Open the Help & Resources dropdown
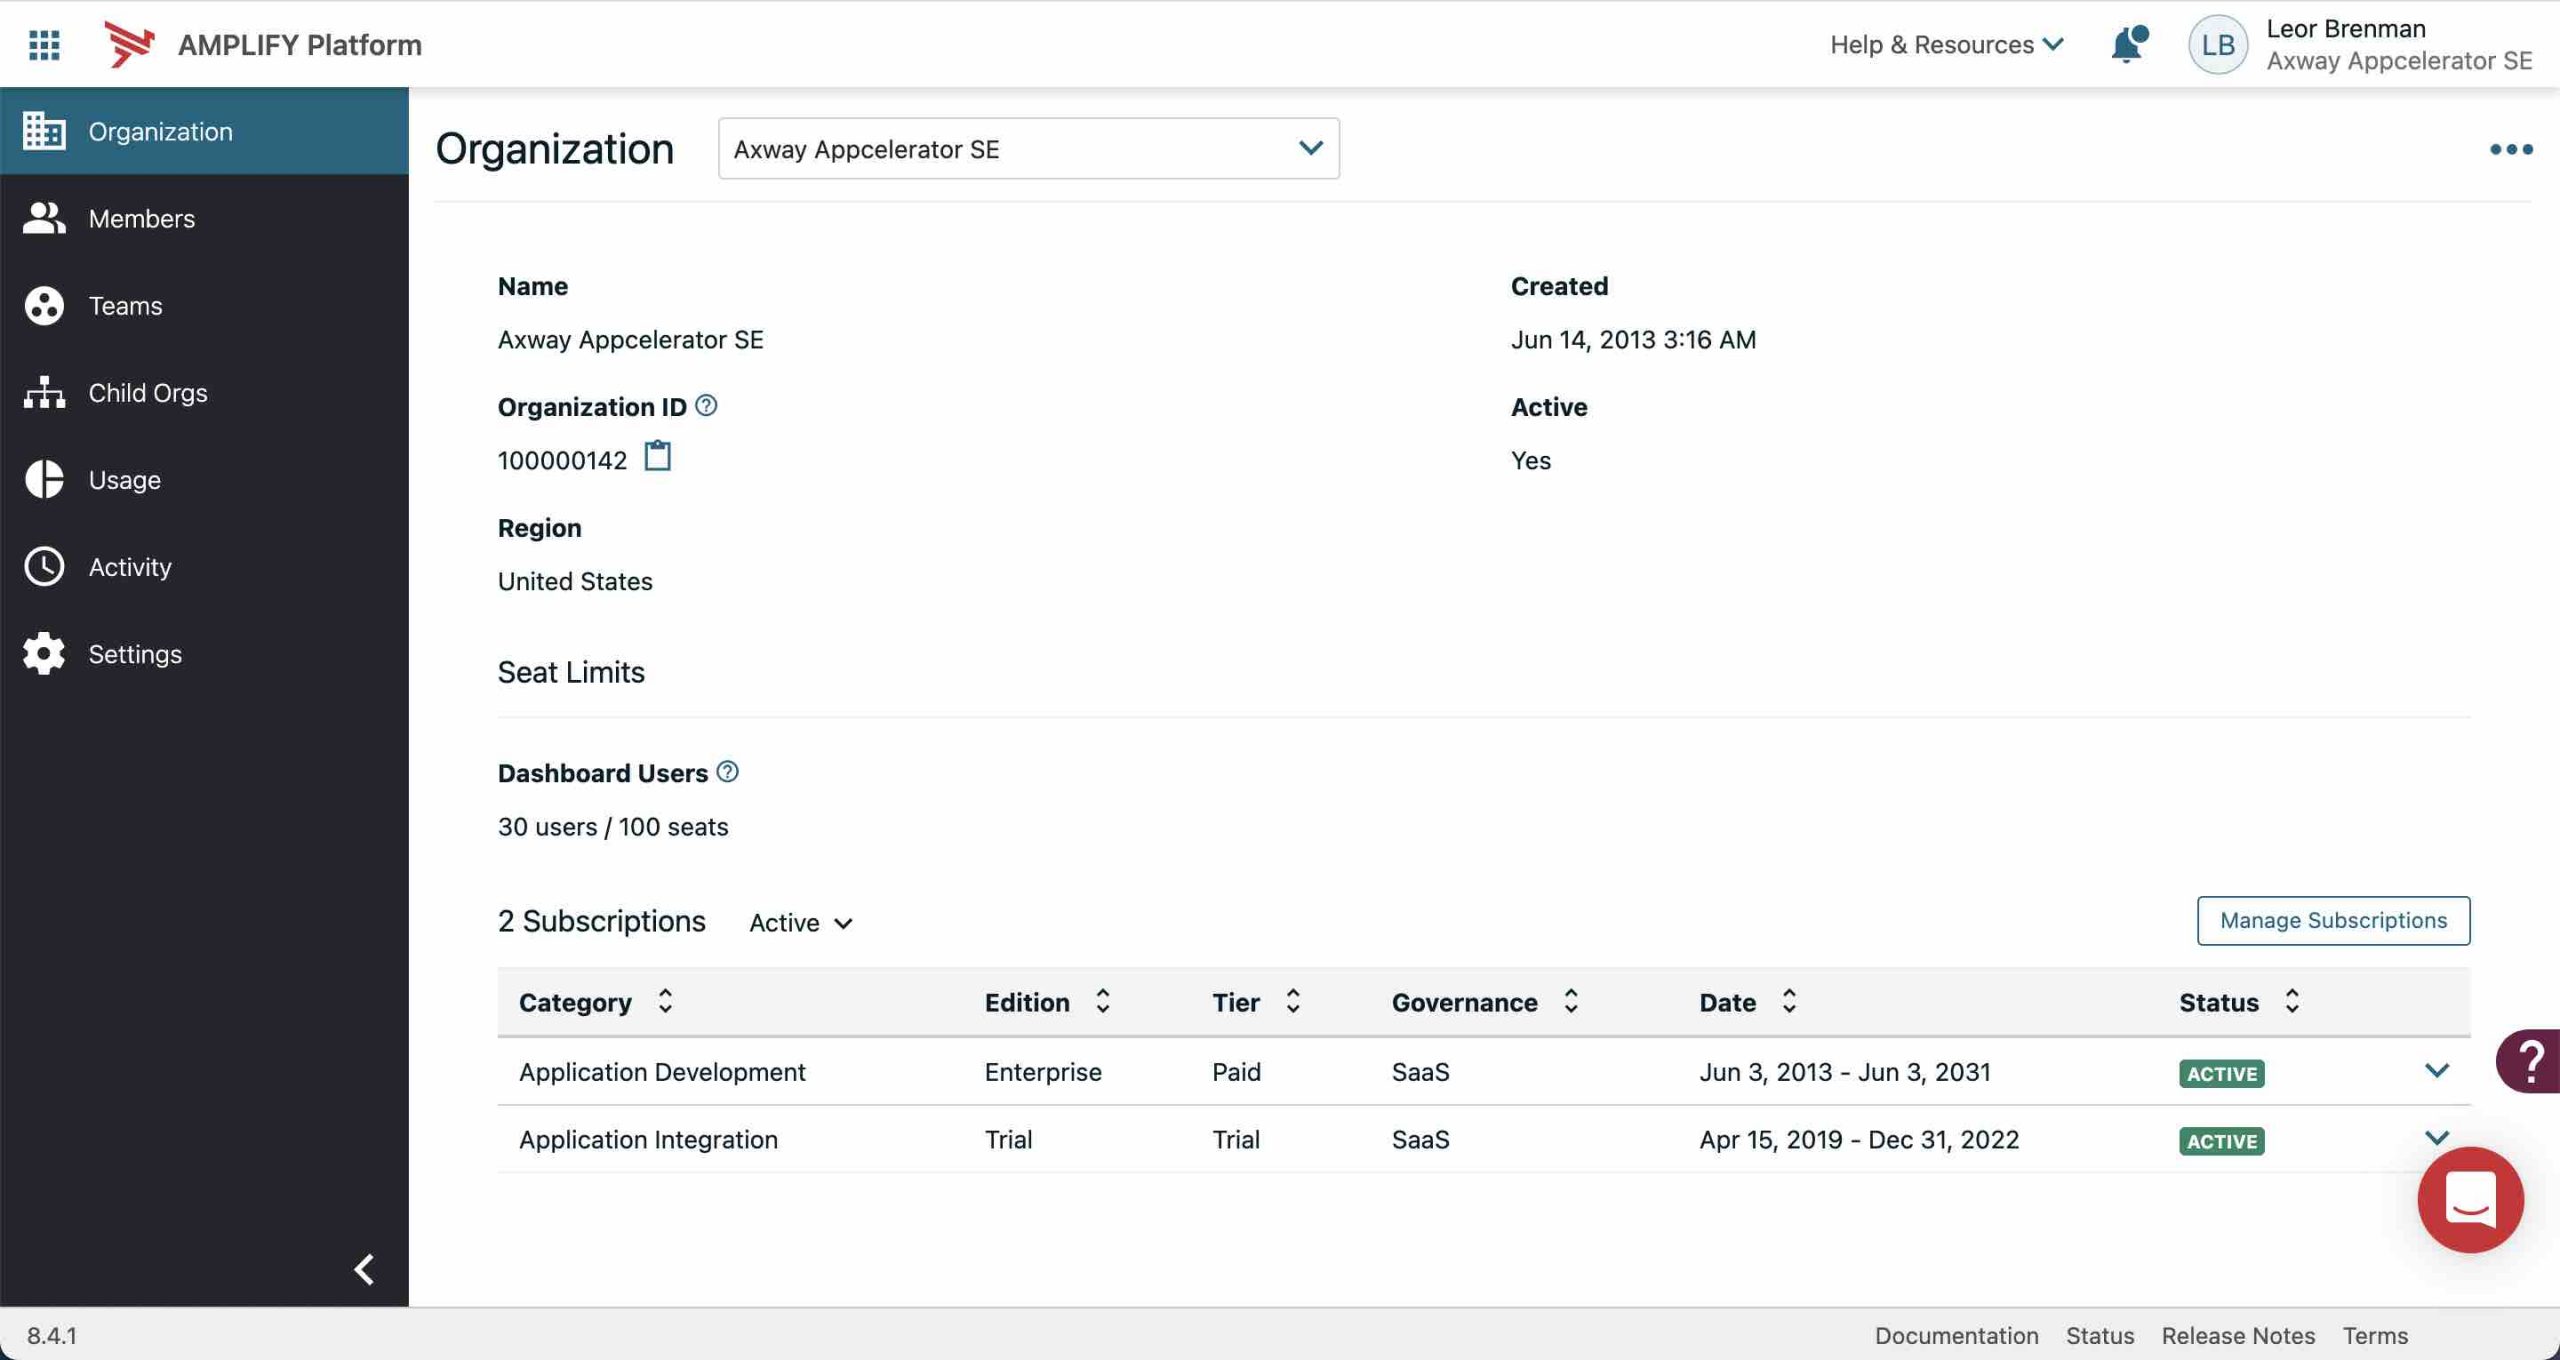The height and width of the screenshot is (1360, 2560). [1947, 44]
